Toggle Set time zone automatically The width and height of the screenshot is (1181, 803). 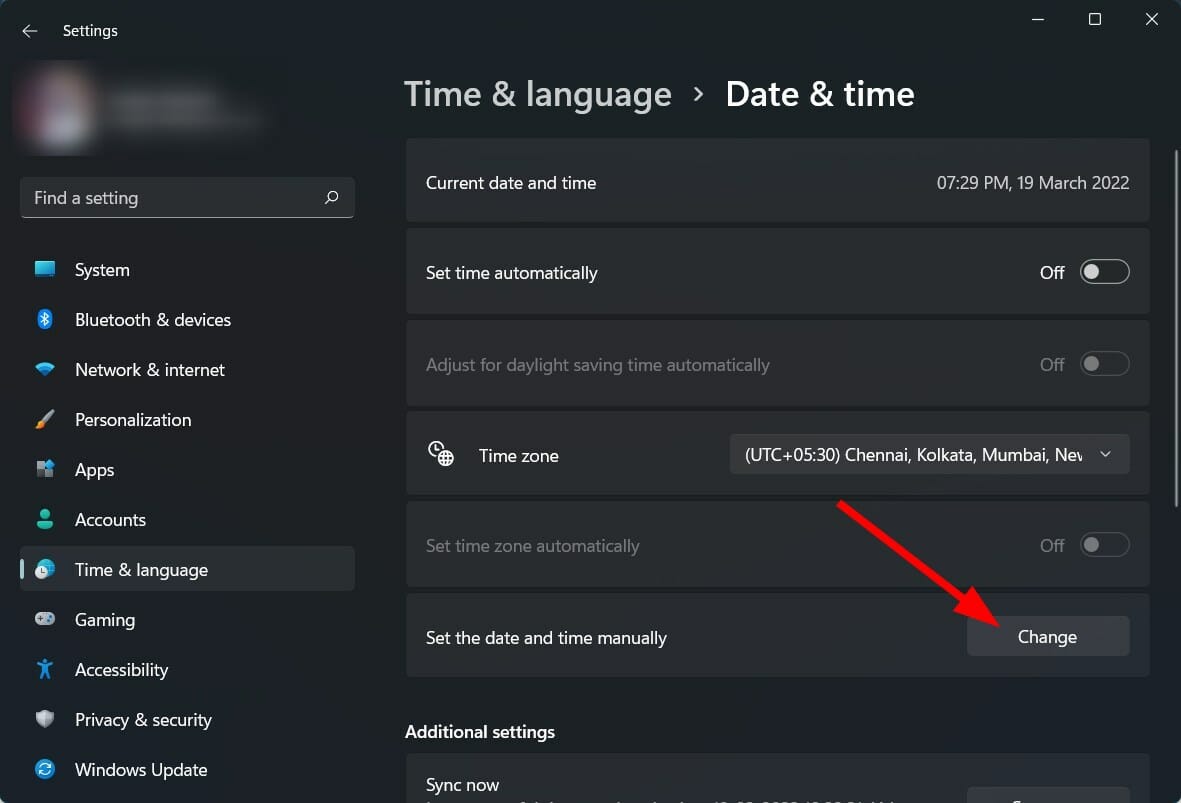(x=1104, y=545)
